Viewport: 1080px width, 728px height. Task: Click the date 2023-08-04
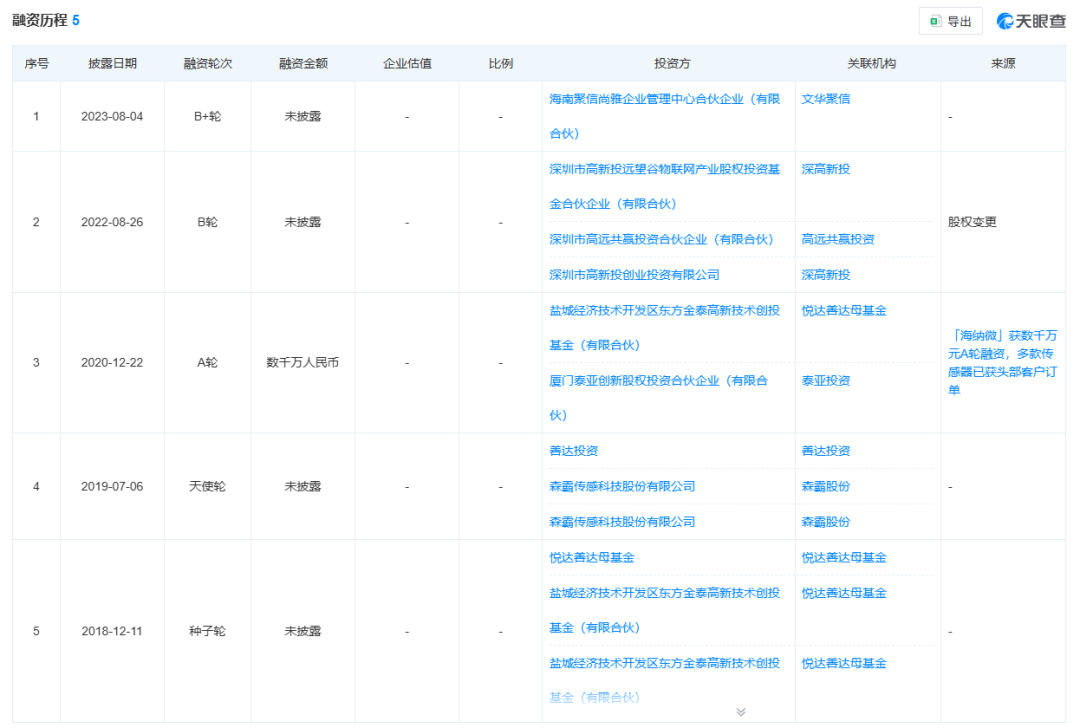point(112,116)
